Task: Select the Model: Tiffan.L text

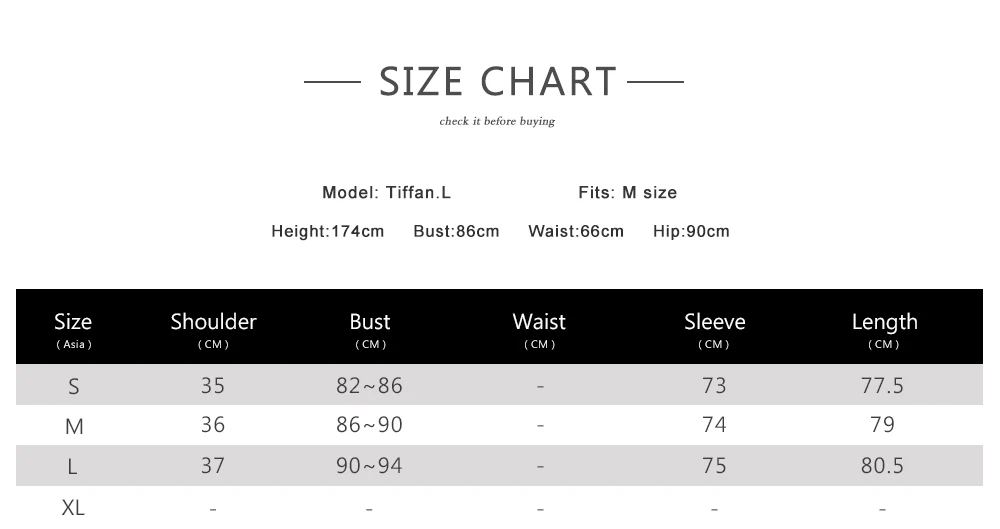Action: 386,193
